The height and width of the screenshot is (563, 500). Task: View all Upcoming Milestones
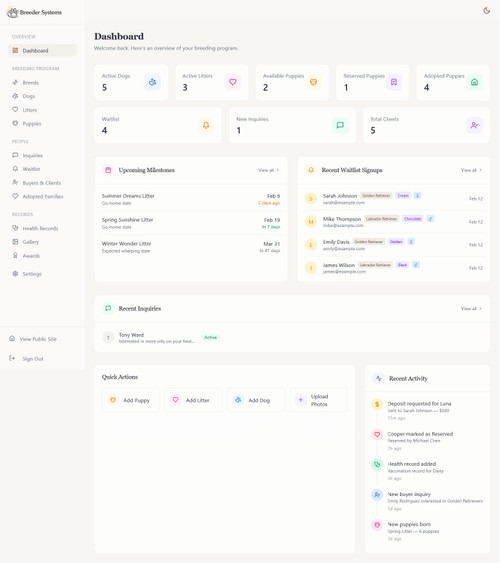coord(268,170)
